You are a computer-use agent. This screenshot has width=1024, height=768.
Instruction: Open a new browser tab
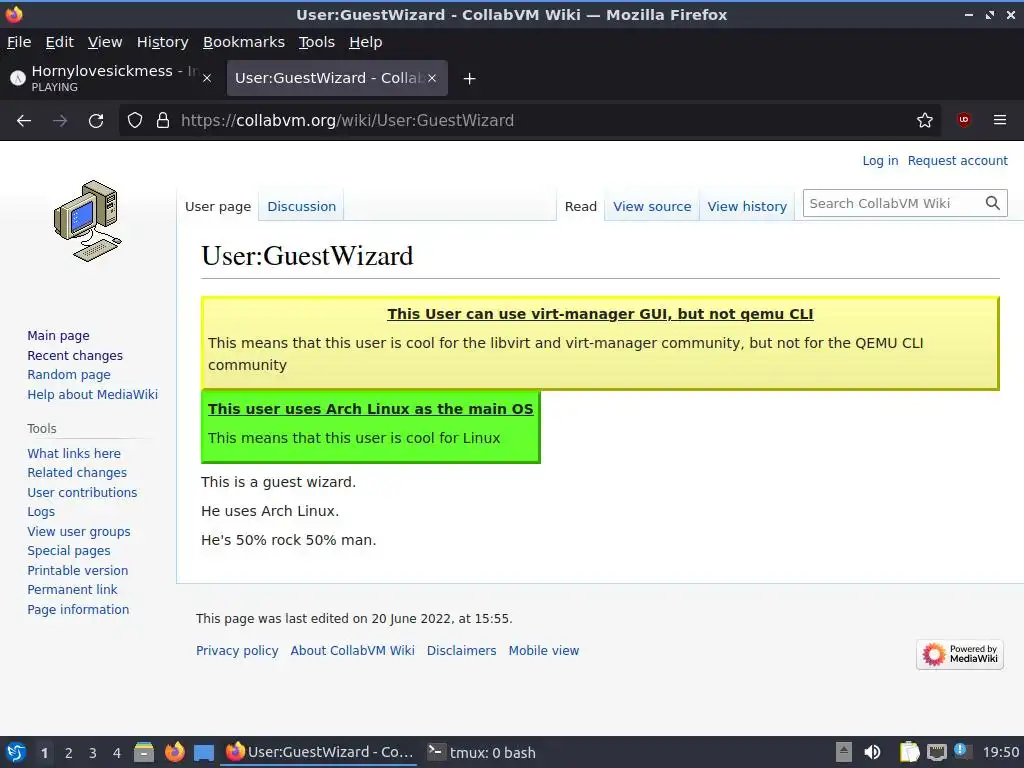(469, 78)
